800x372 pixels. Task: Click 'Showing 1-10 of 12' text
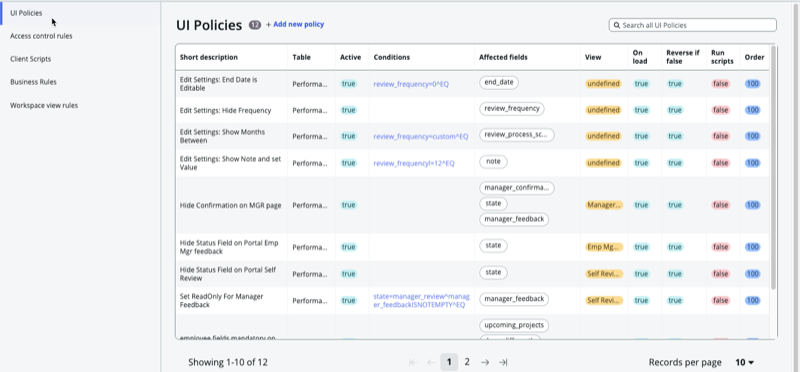coord(228,362)
